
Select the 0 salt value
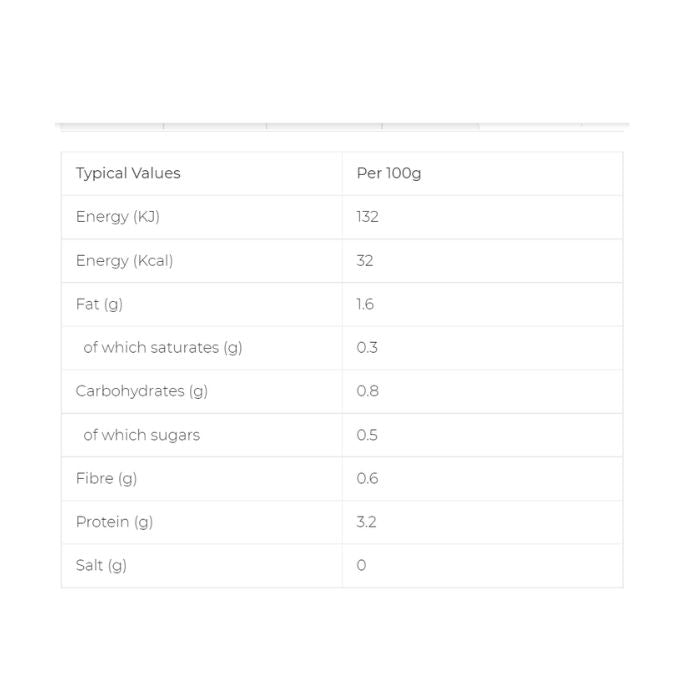361,565
